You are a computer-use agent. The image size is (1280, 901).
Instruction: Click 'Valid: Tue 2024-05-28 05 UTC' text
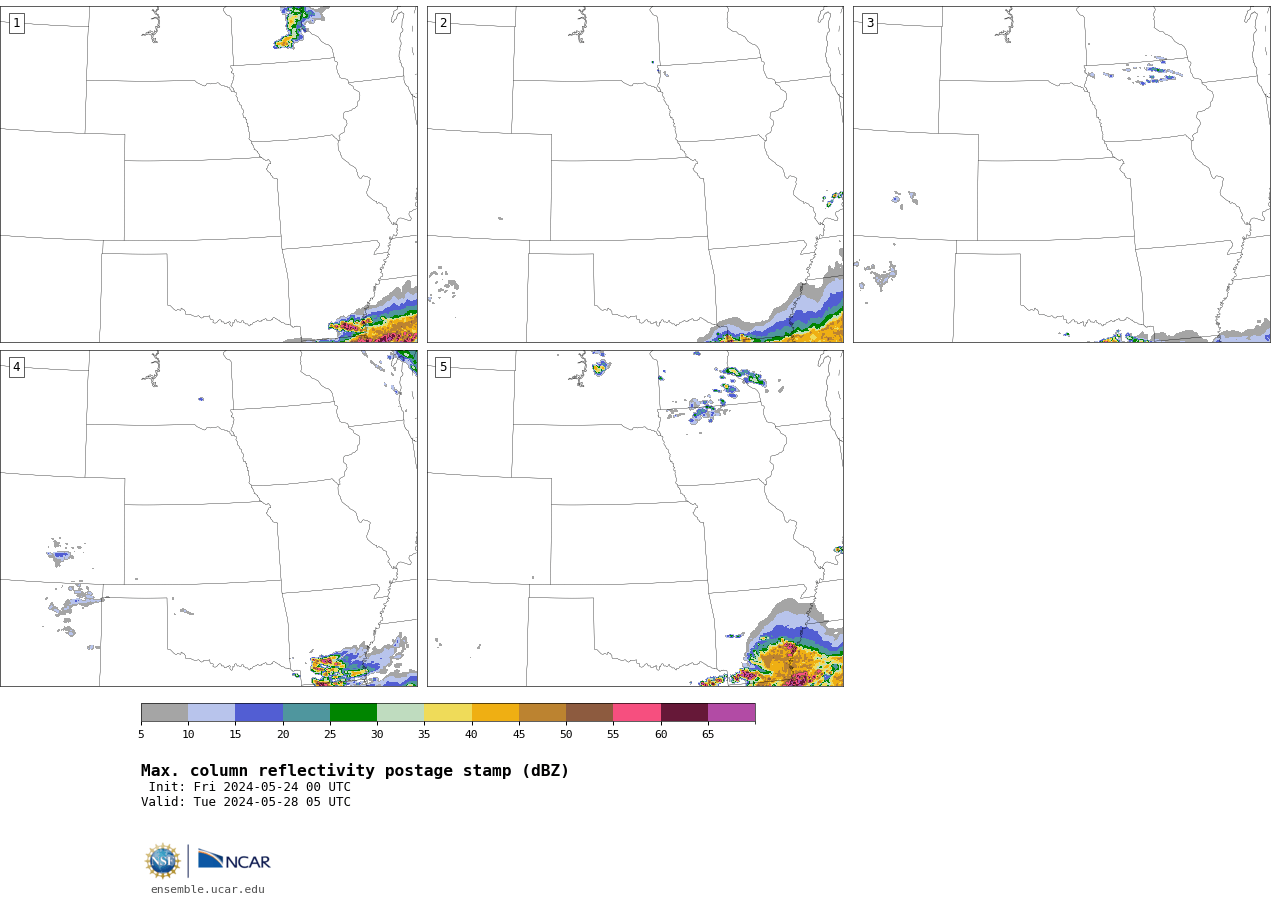point(246,802)
